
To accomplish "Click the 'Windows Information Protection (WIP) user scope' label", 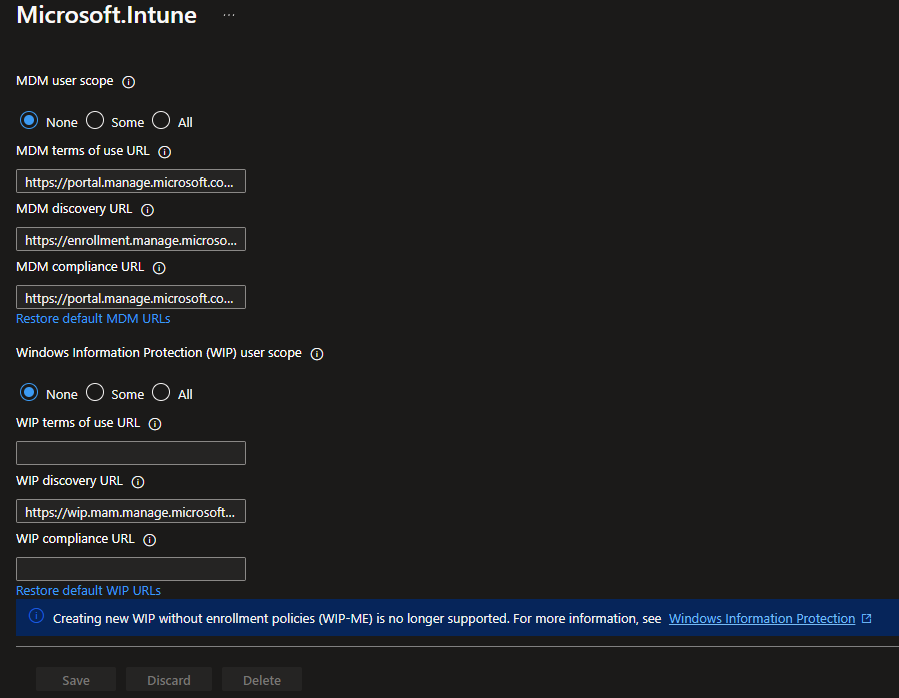I will [x=159, y=353].
